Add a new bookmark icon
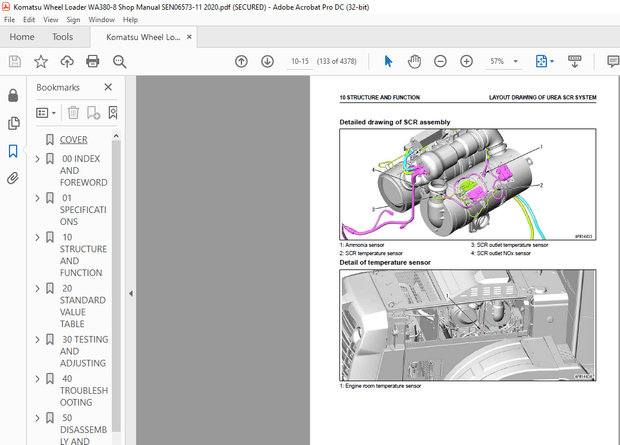The width and height of the screenshot is (620, 445). point(93,113)
